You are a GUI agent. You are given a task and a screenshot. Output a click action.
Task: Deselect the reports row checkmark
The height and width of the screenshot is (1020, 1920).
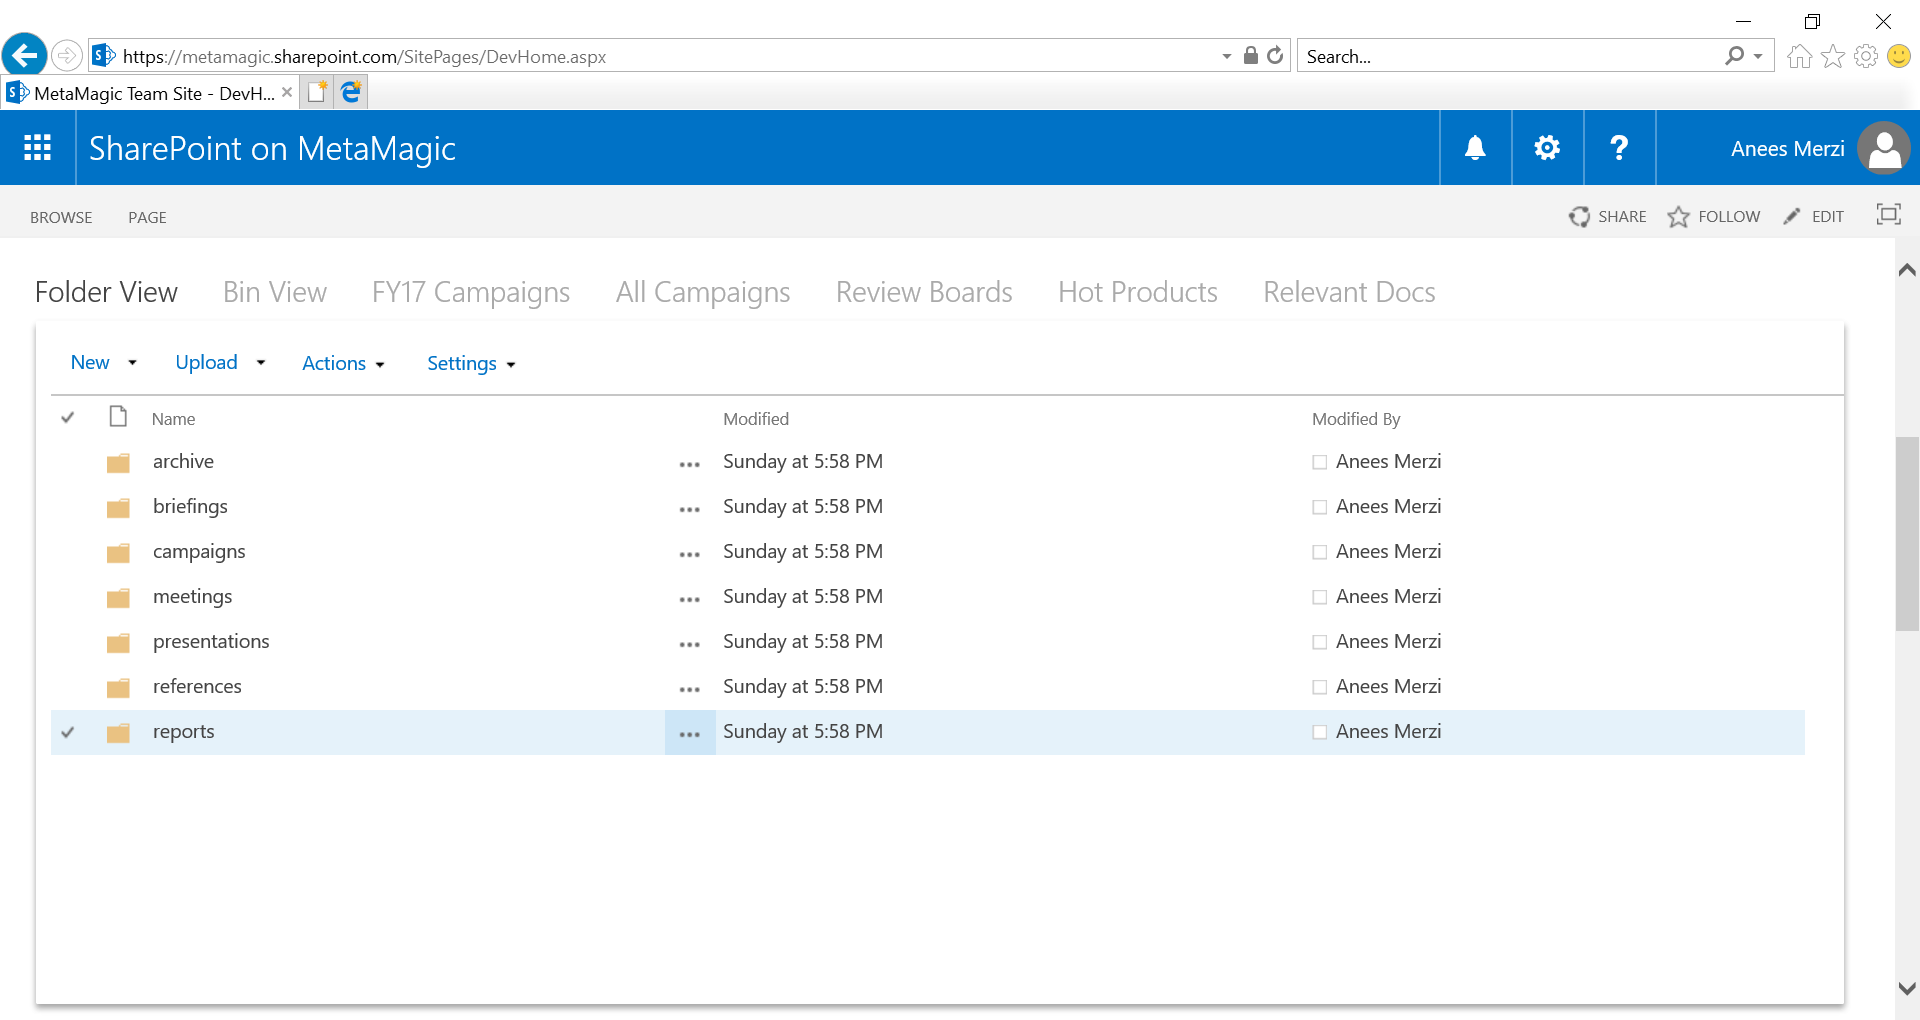[x=68, y=732]
